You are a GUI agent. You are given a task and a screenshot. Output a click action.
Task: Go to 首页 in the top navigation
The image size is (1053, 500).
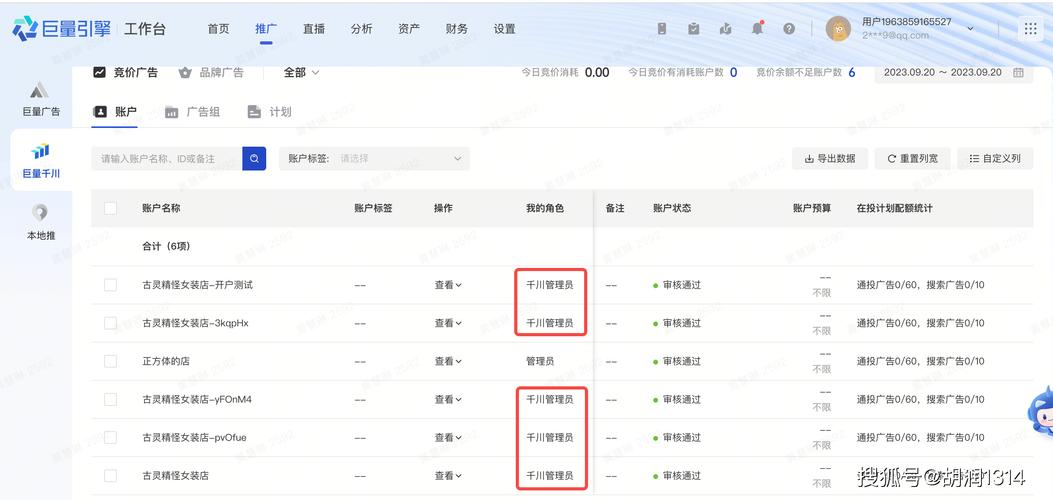pos(218,29)
